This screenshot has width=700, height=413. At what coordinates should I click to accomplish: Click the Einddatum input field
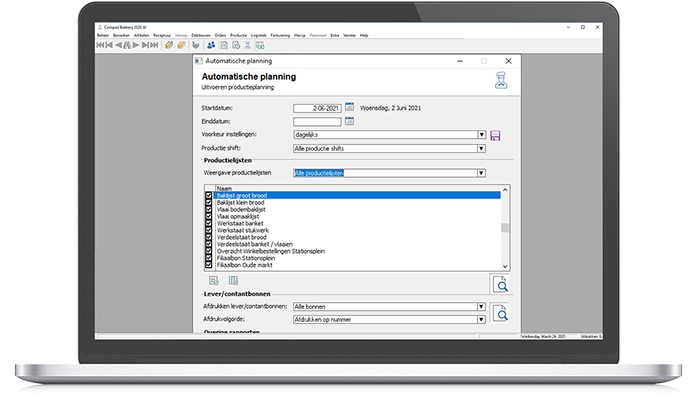click(x=317, y=121)
